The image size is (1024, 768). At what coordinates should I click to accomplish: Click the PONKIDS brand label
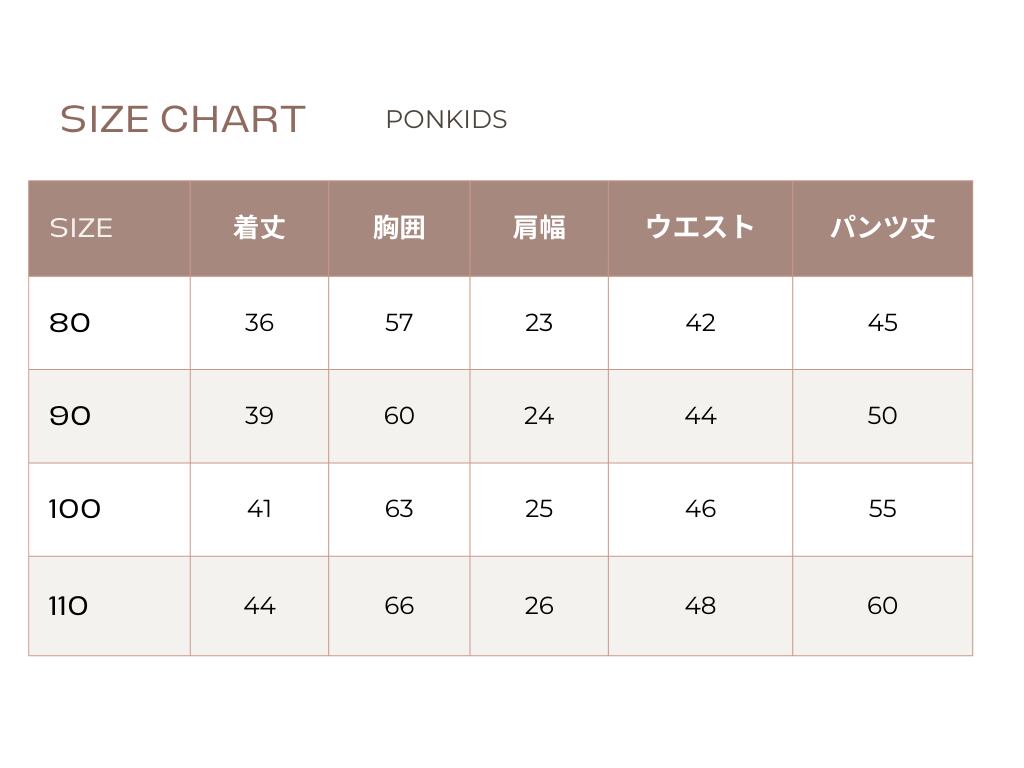446,119
